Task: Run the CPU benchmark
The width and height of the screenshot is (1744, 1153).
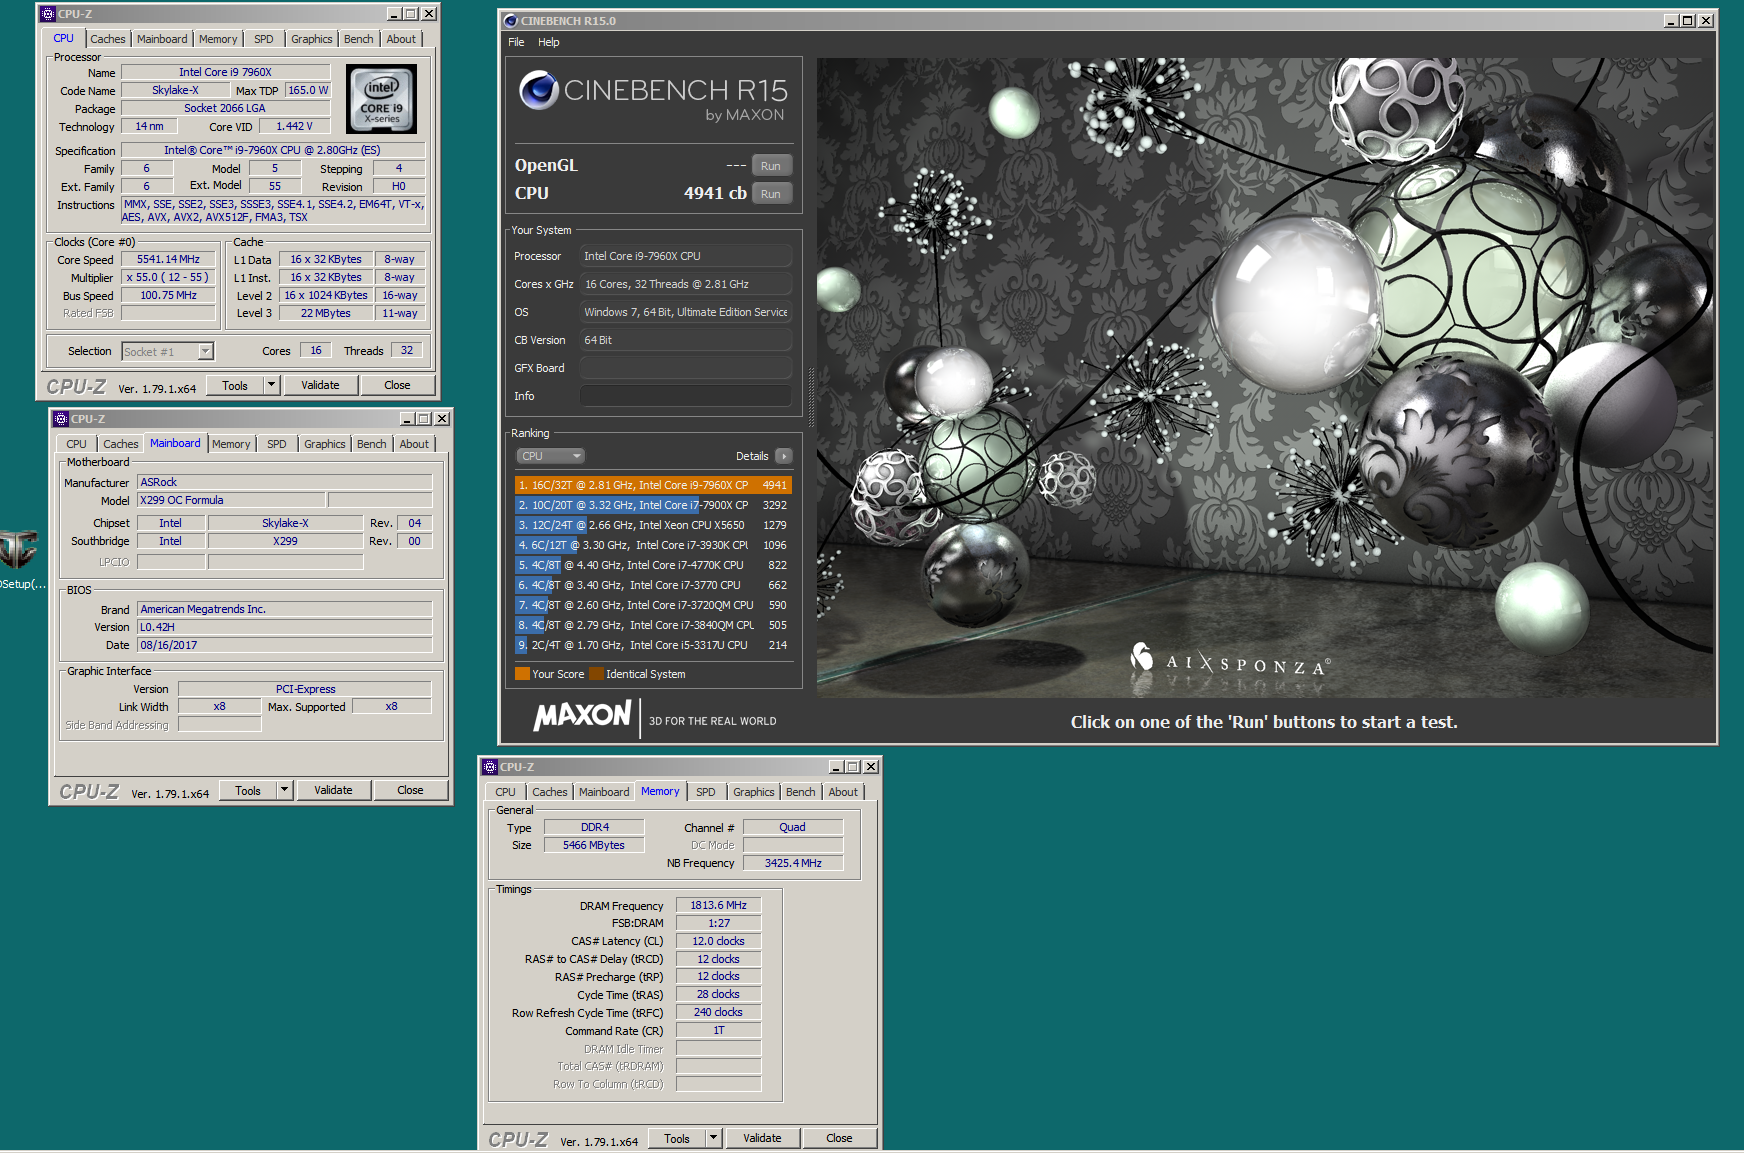Action: click(x=771, y=194)
